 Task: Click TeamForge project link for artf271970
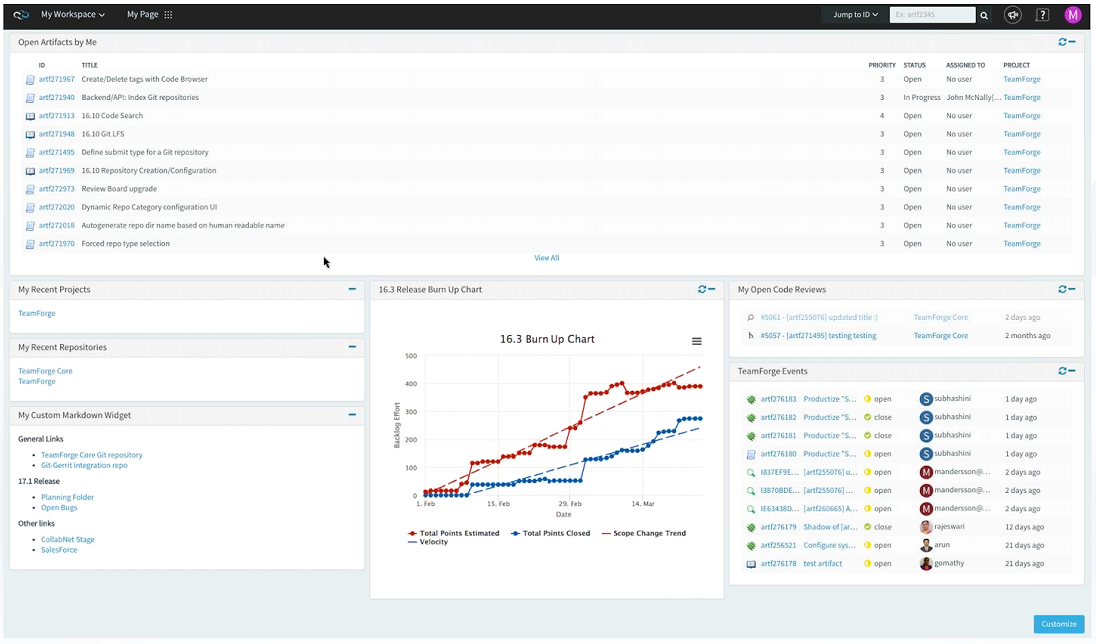point(1022,243)
